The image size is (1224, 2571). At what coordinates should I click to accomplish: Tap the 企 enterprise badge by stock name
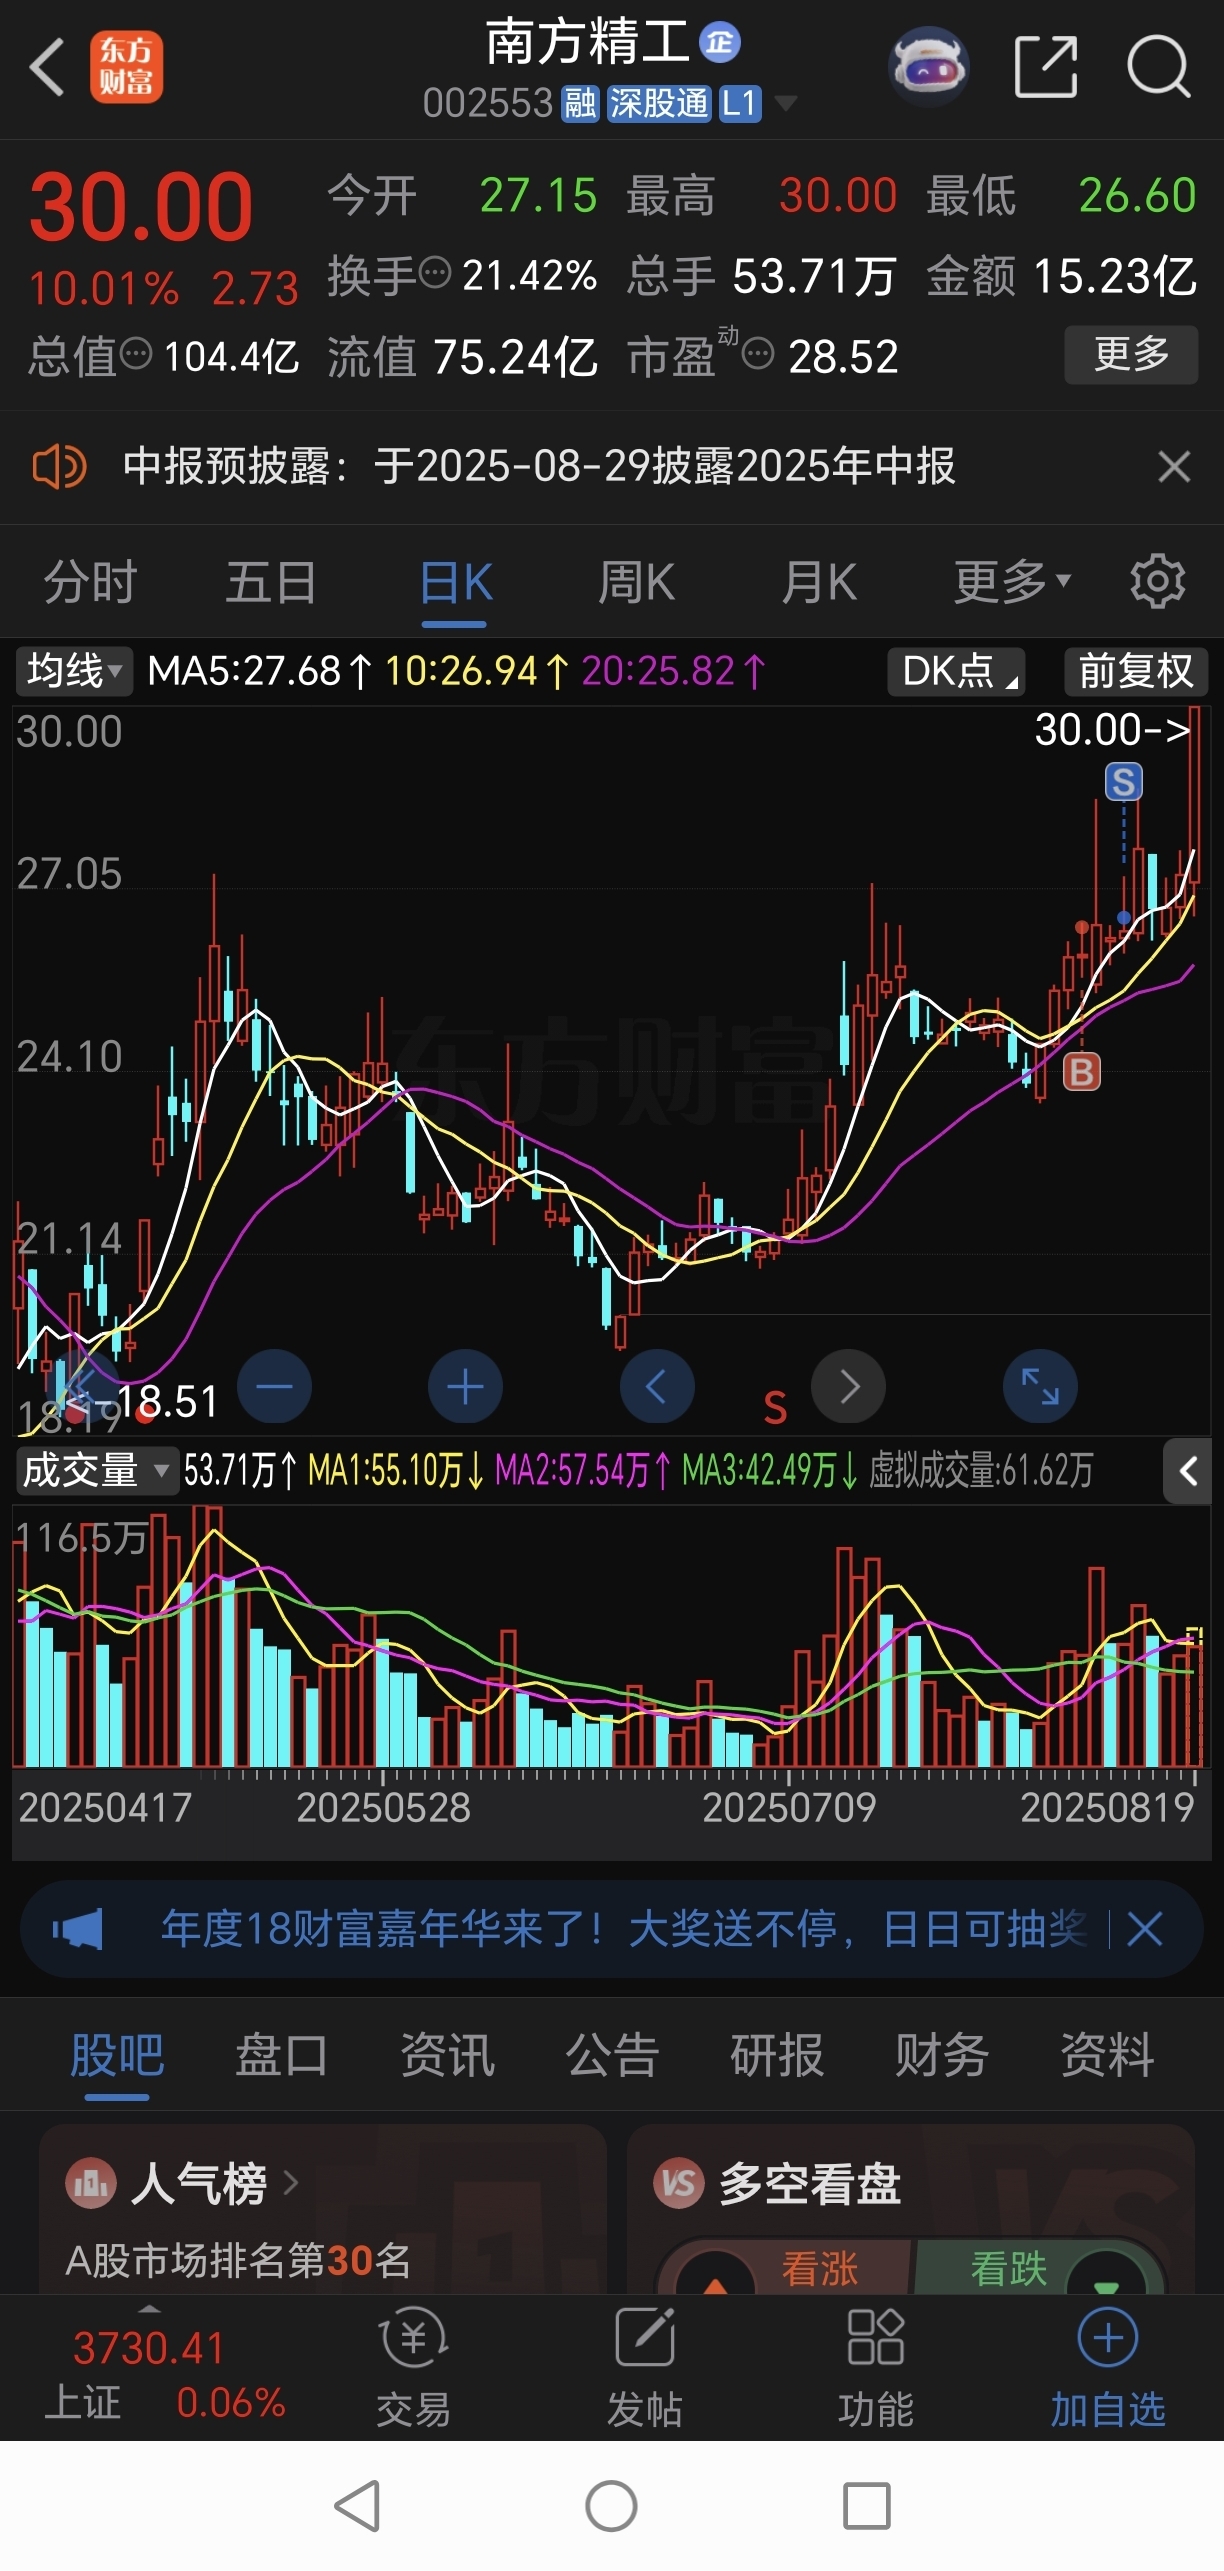click(x=719, y=42)
